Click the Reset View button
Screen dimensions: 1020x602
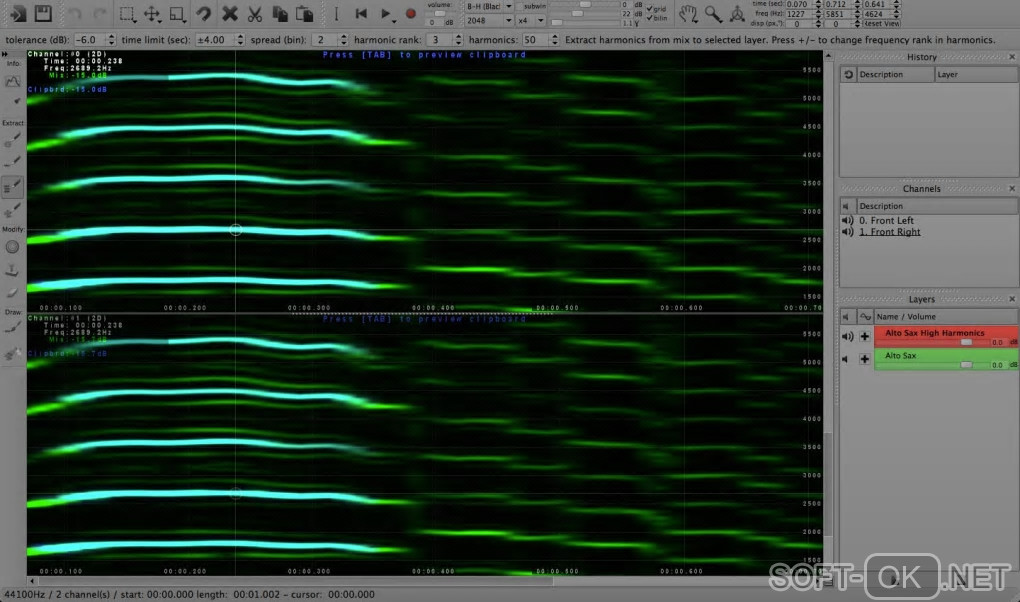click(x=880, y=24)
